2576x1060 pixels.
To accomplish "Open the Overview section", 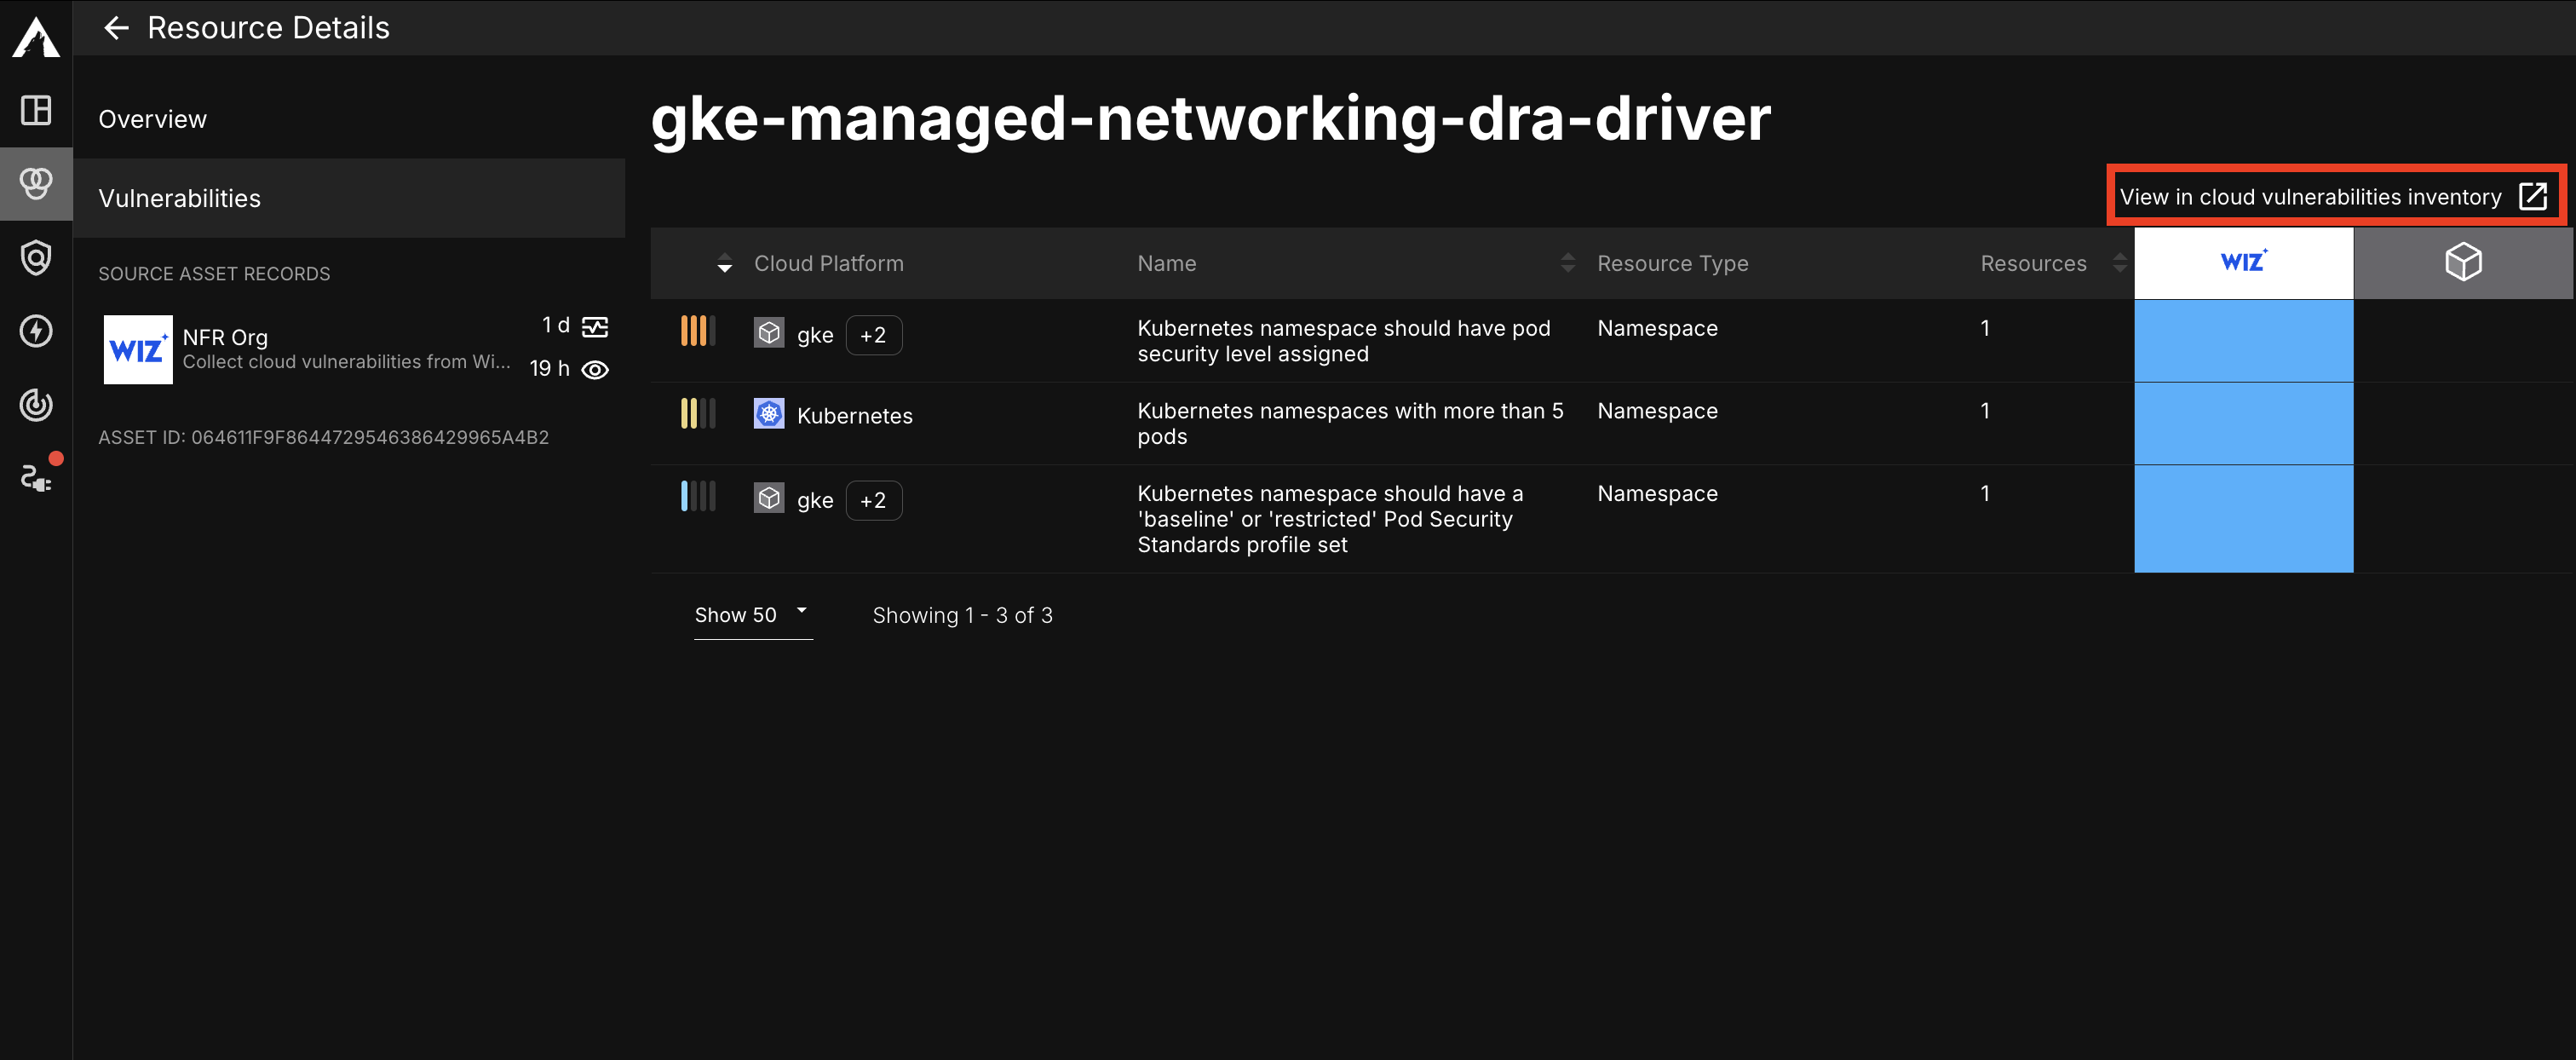I will pos(349,119).
